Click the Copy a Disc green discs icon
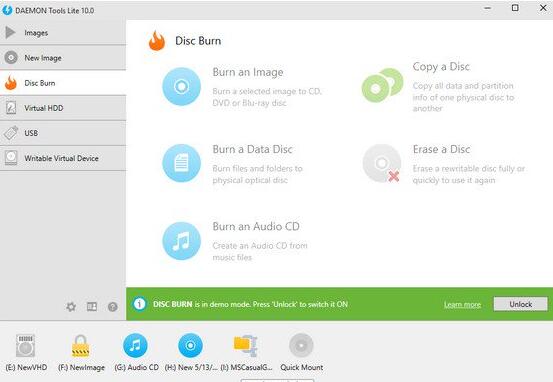The image size is (553, 382). point(382,85)
